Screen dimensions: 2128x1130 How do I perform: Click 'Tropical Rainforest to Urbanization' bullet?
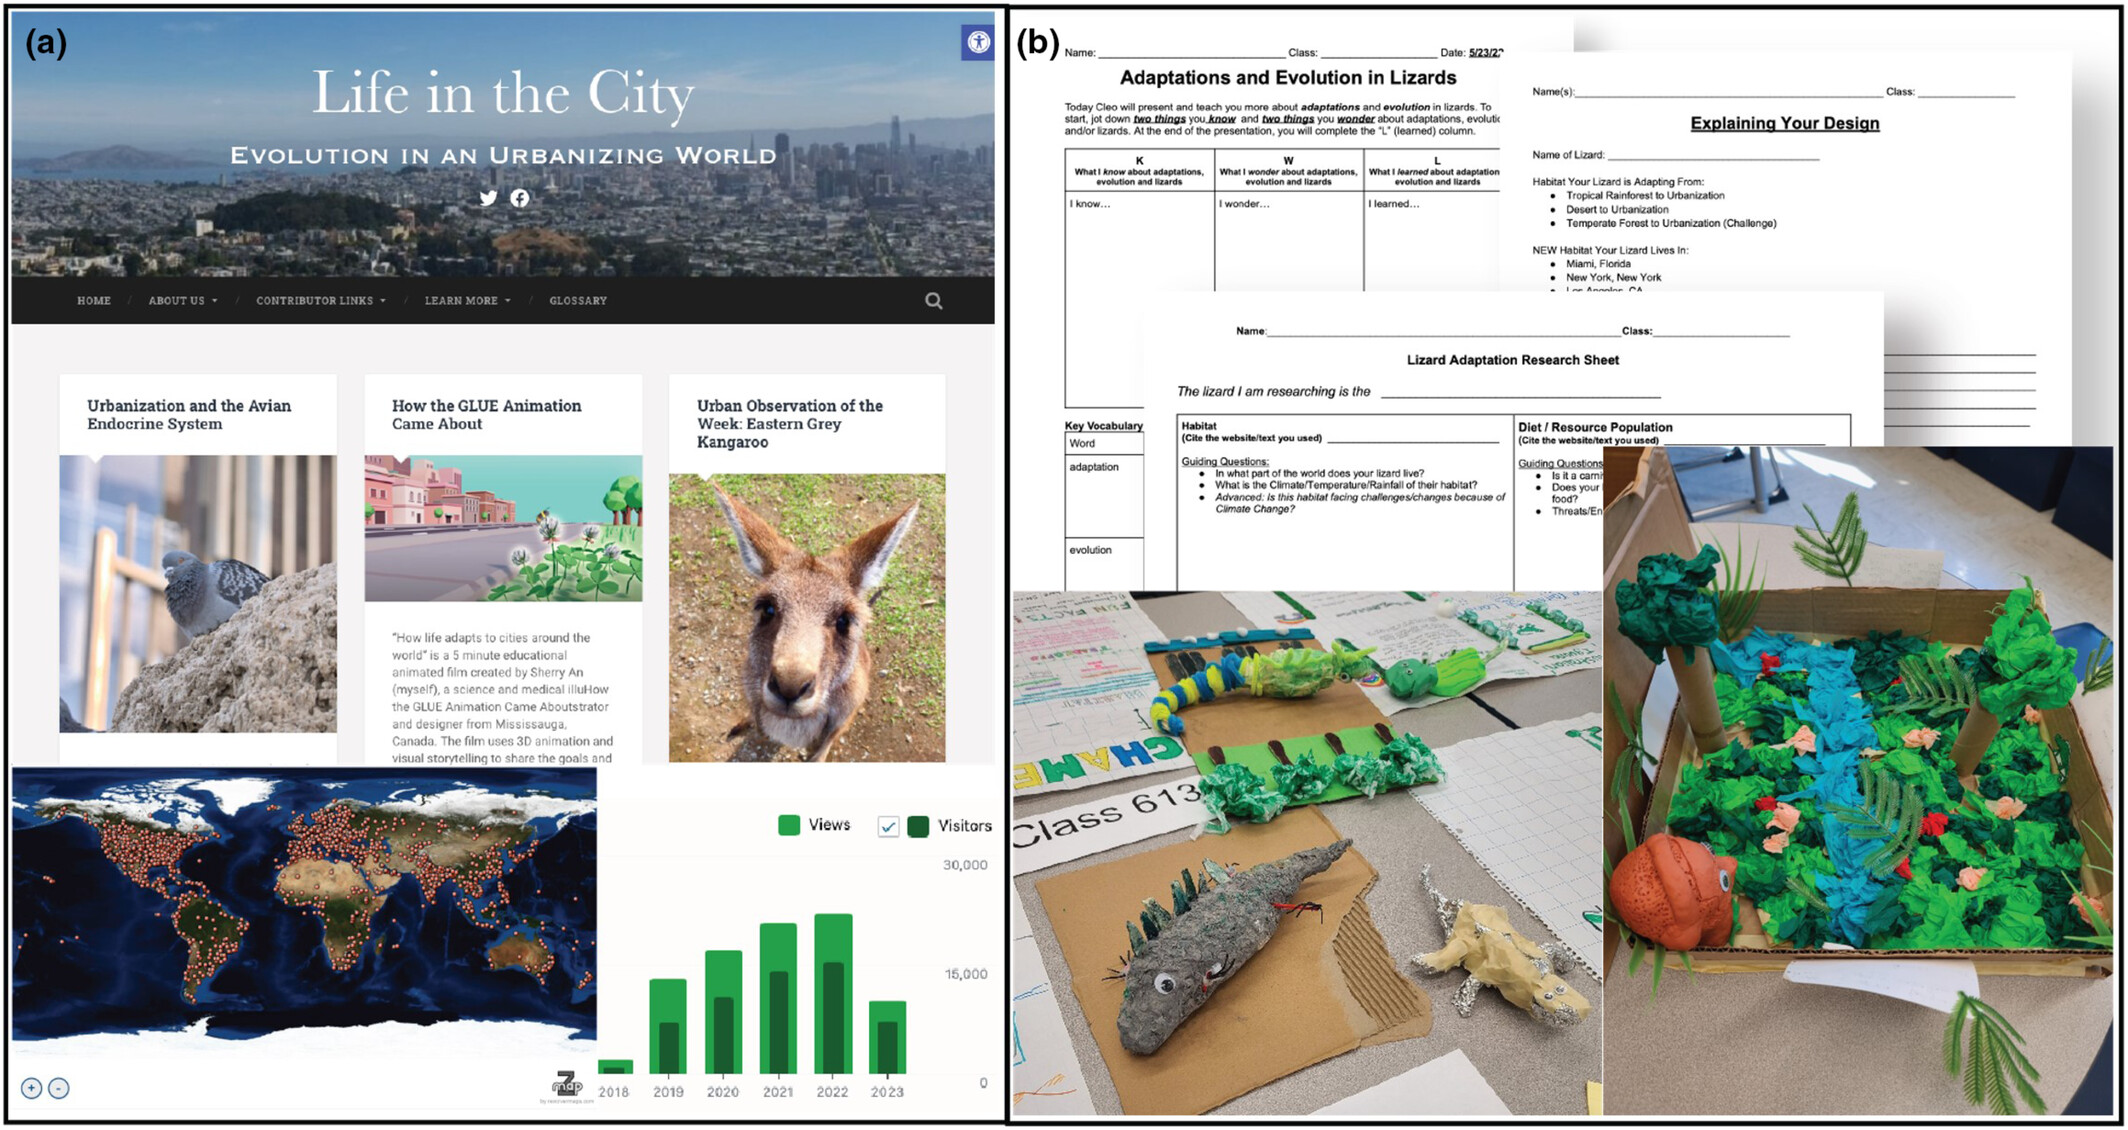coord(1645,196)
